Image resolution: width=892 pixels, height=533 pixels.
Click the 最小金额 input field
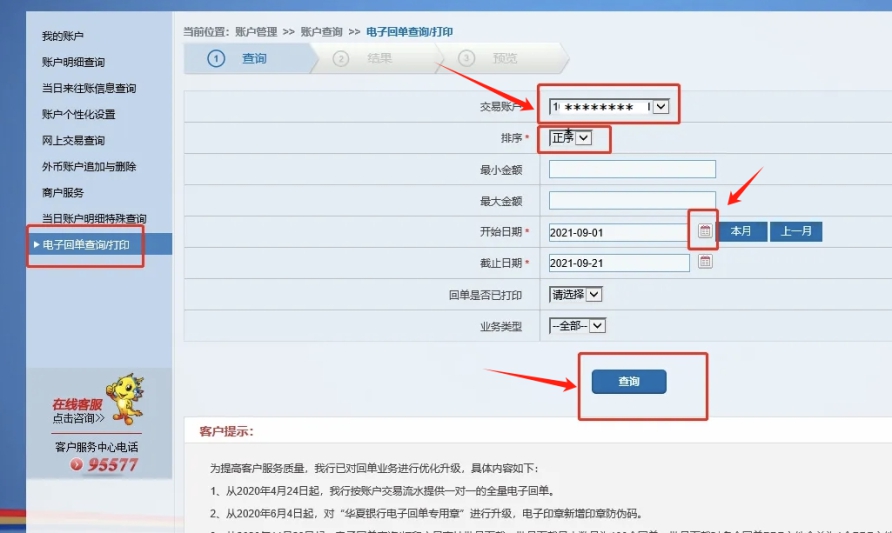tap(632, 169)
